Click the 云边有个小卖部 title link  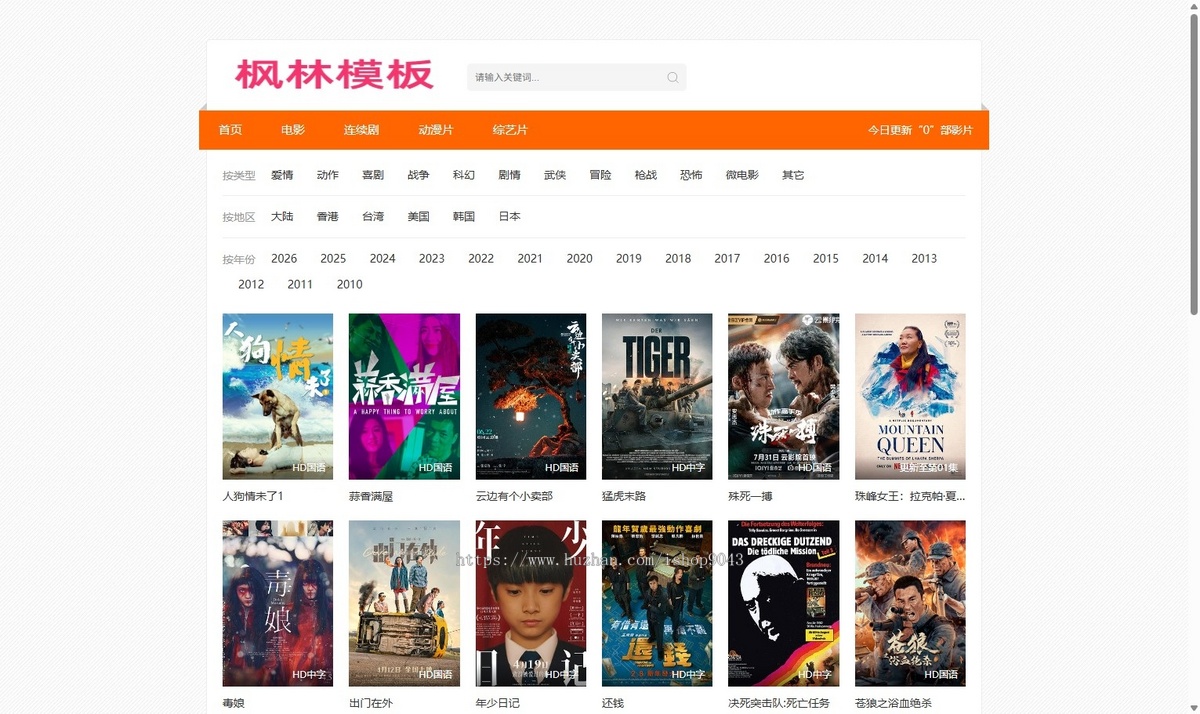tap(514, 496)
